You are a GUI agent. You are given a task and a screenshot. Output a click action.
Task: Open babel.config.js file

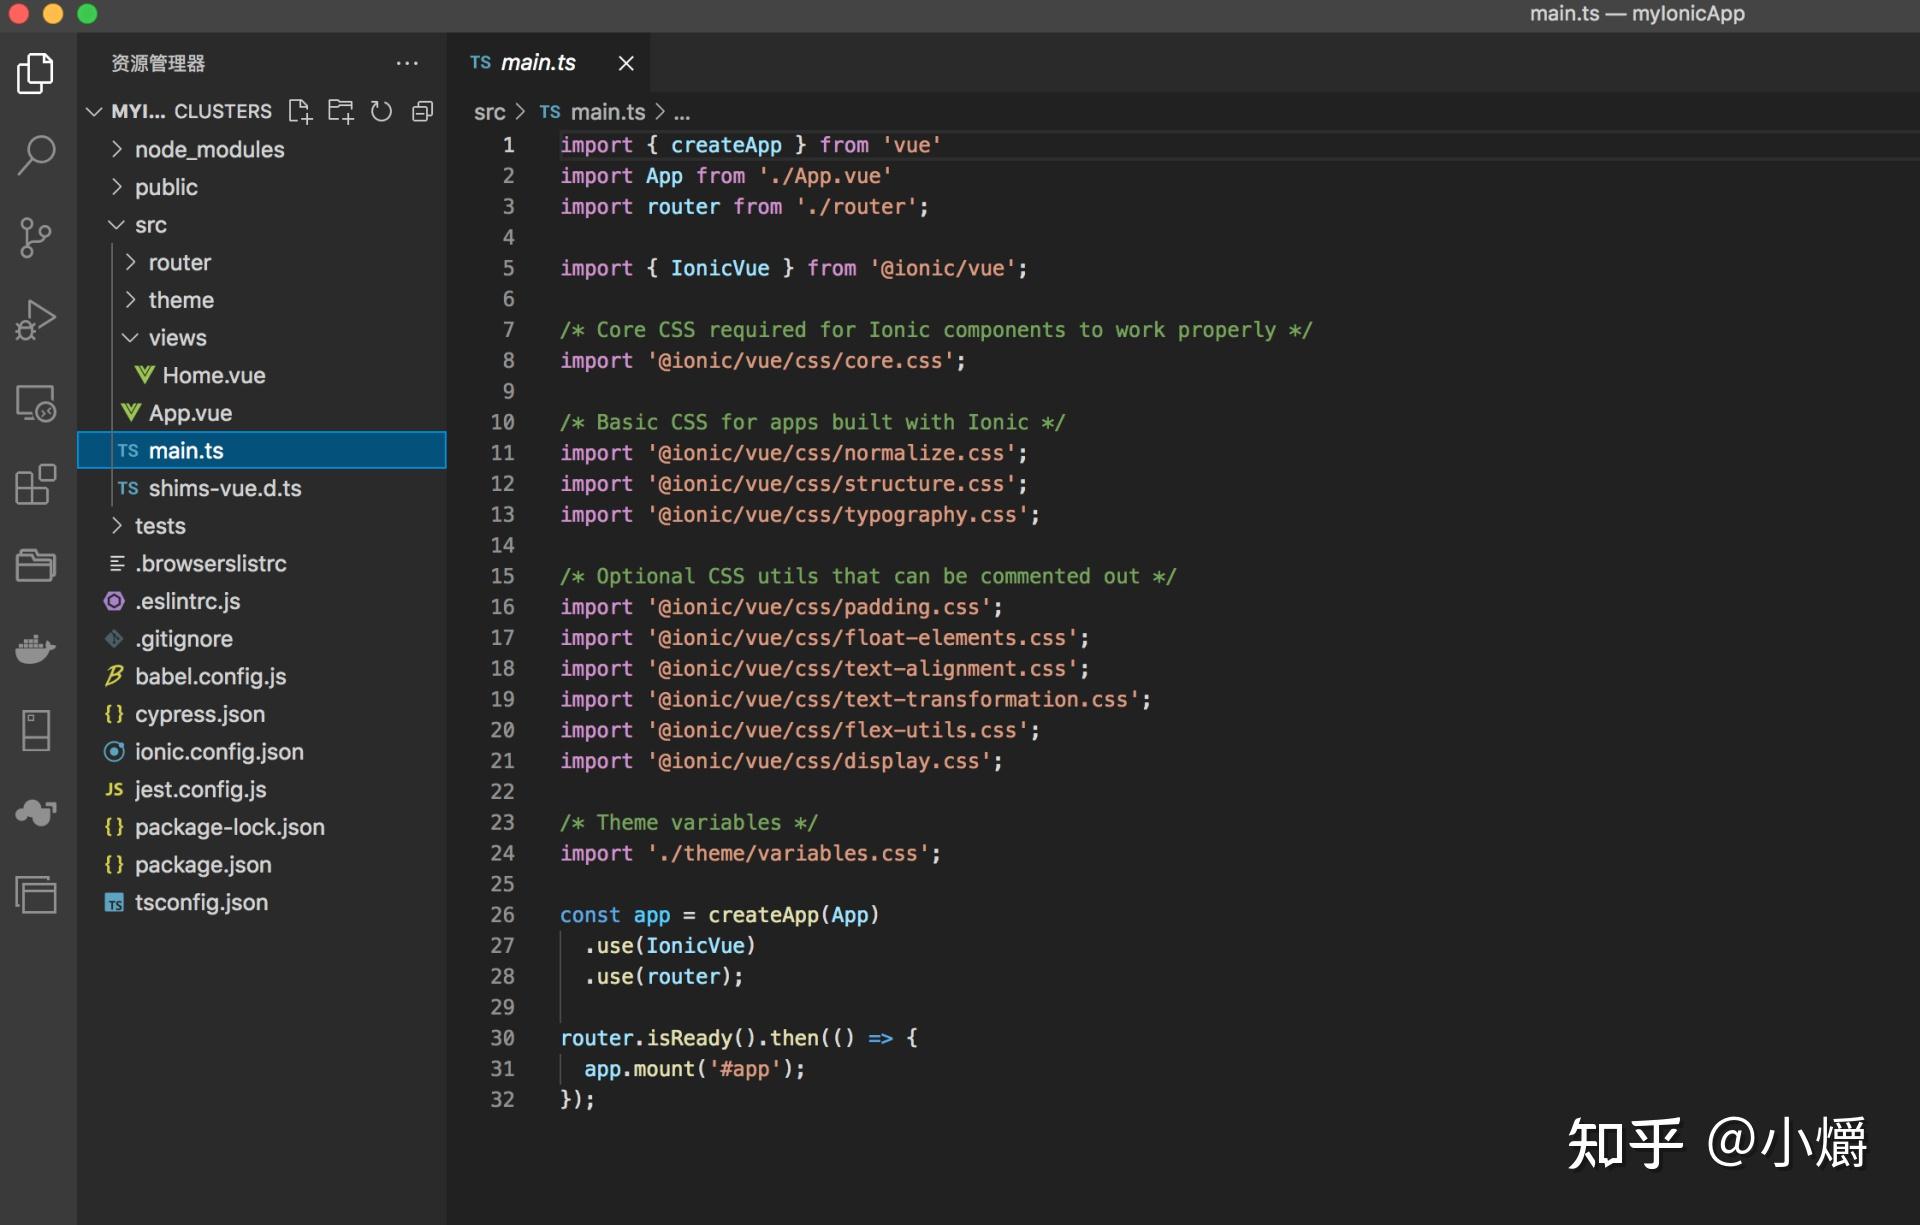[x=263, y=677]
